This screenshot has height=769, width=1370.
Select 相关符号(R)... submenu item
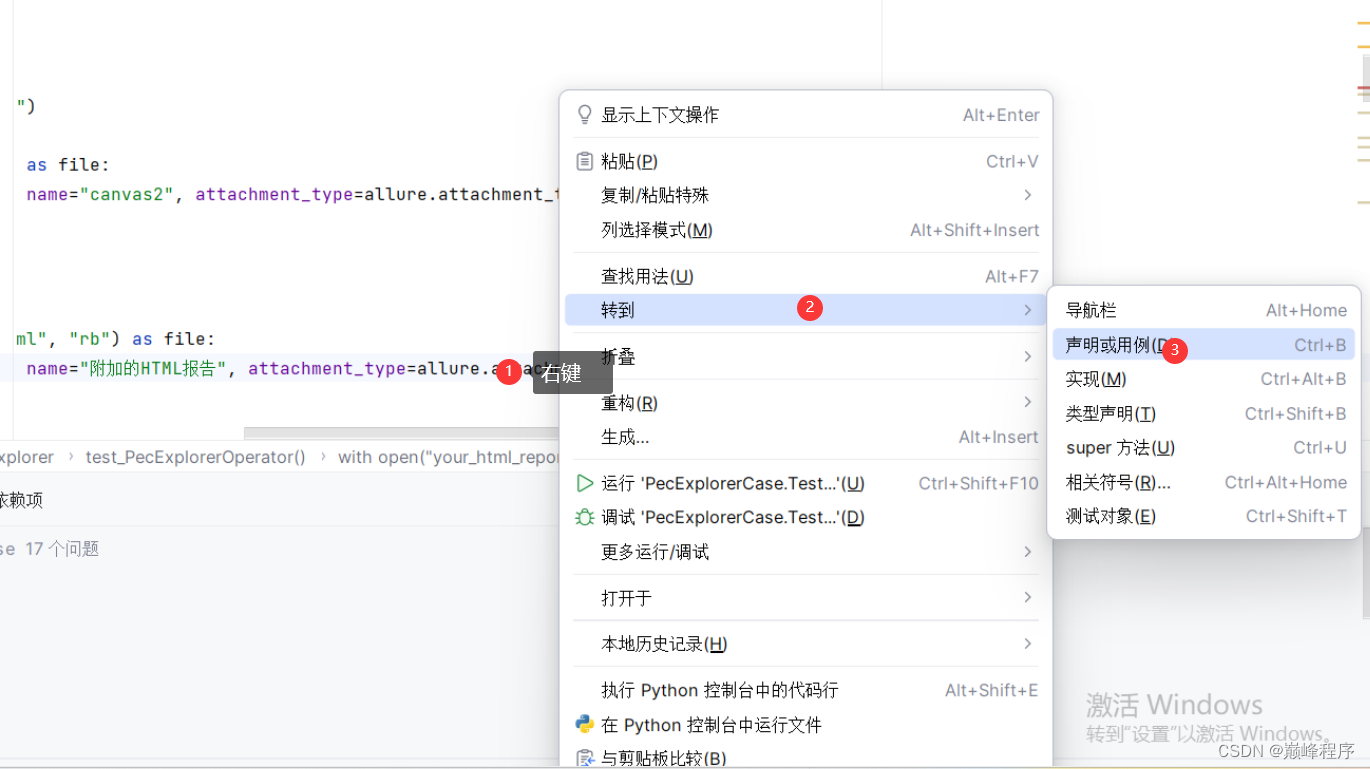(x=1204, y=482)
